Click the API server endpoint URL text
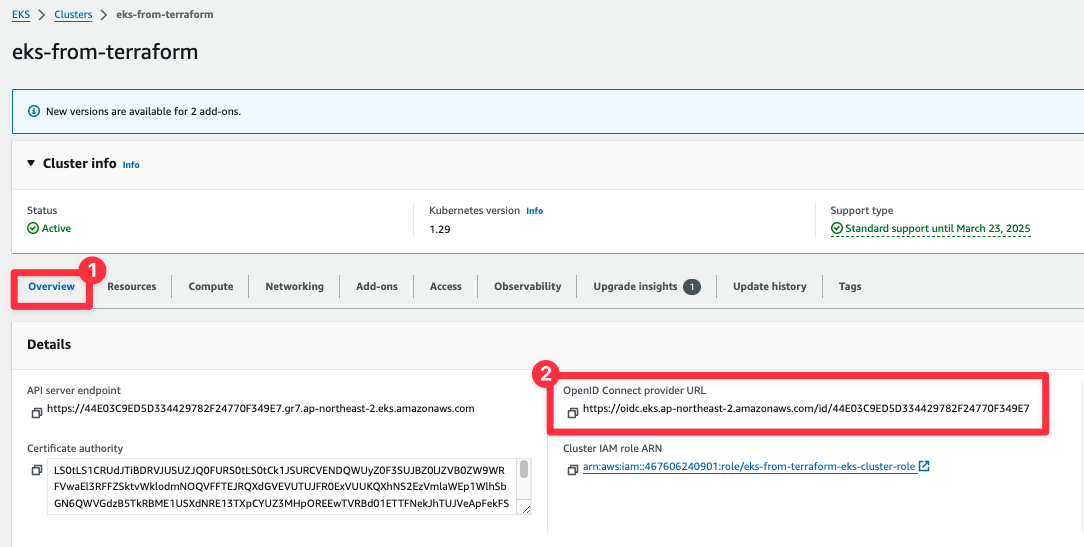The image size is (1084, 547). click(x=261, y=409)
